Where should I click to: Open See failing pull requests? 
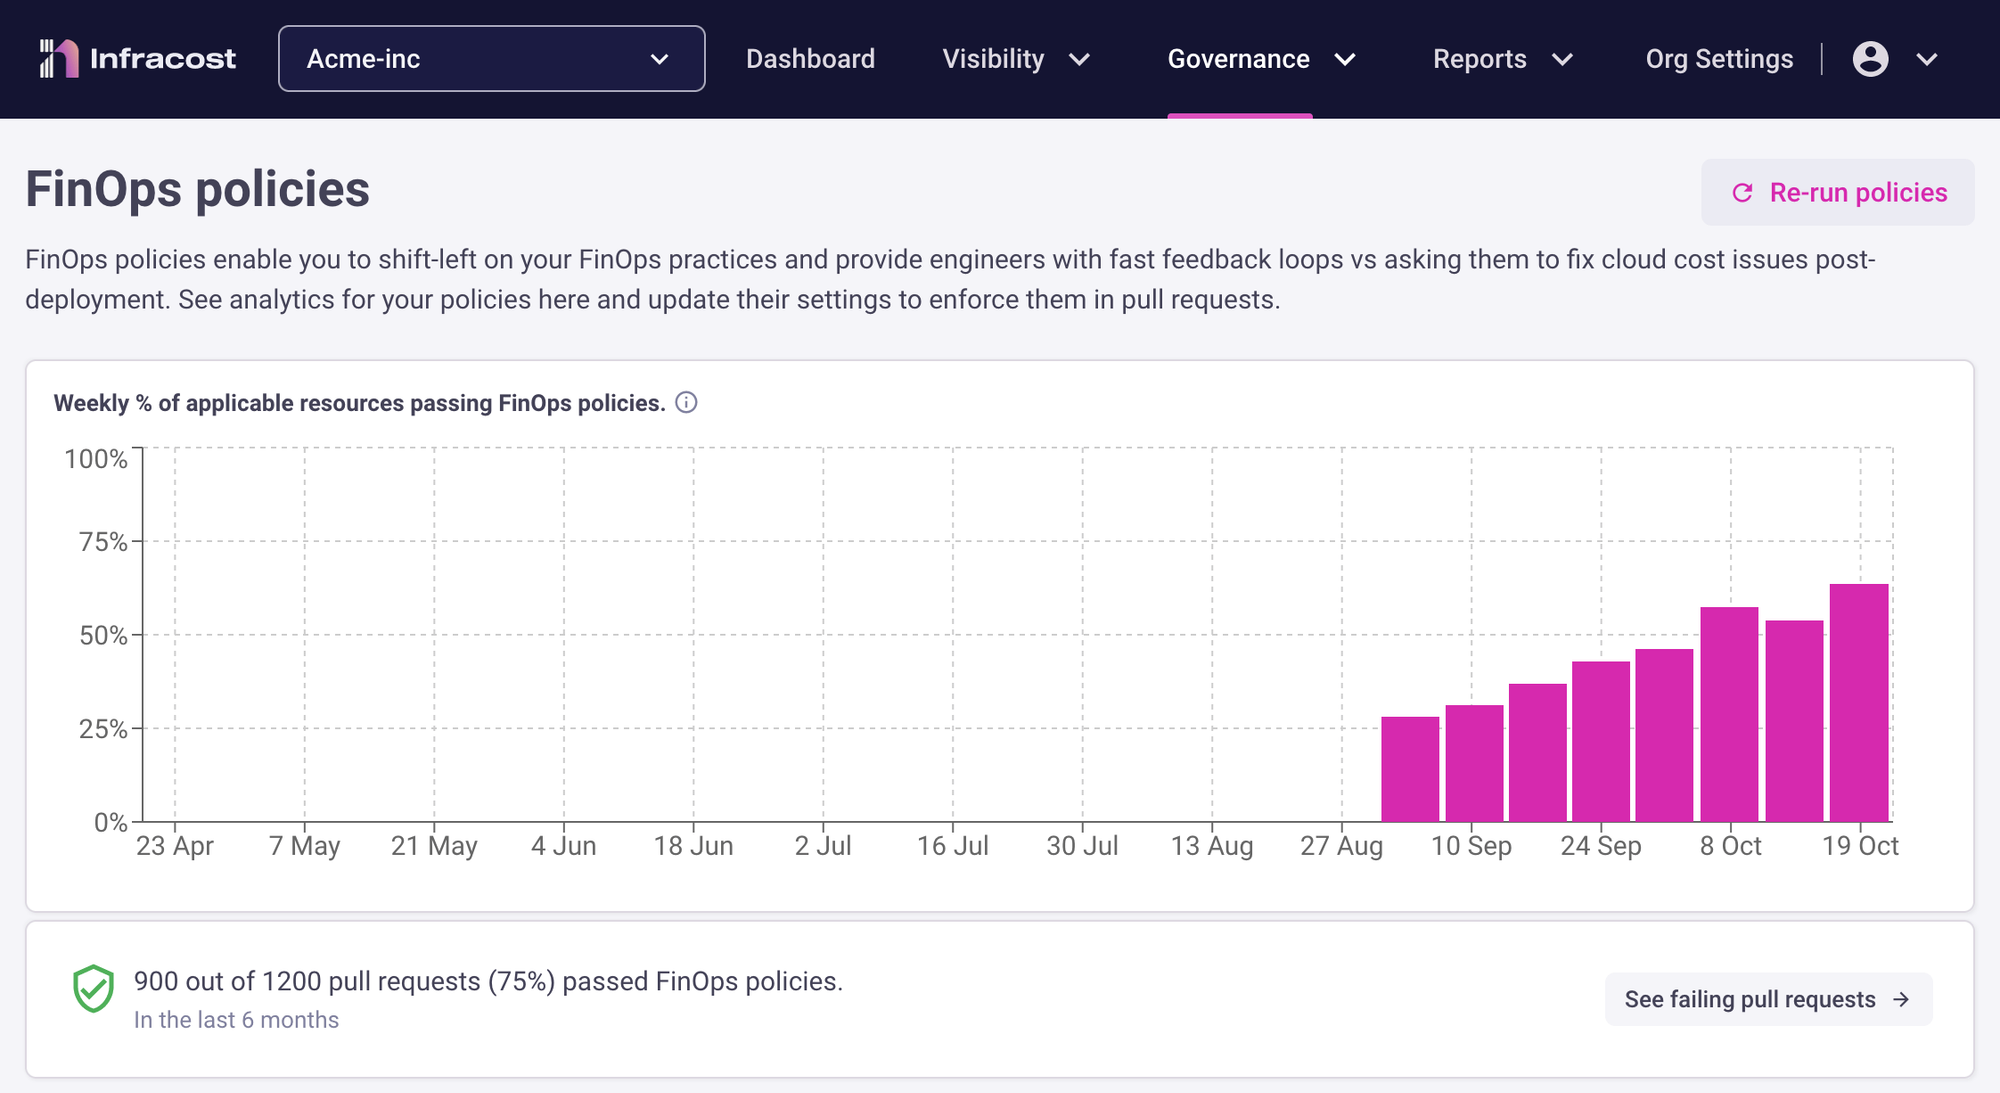tap(1767, 999)
